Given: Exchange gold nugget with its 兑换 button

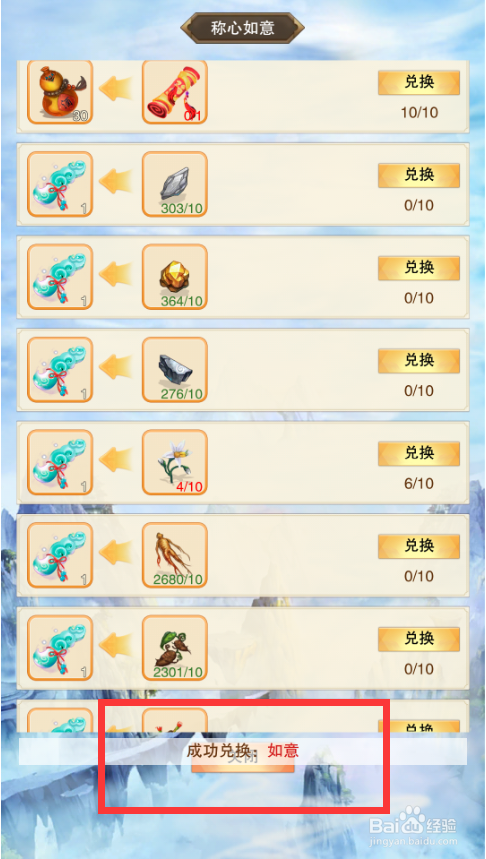Looking at the screenshot, I should tap(419, 268).
